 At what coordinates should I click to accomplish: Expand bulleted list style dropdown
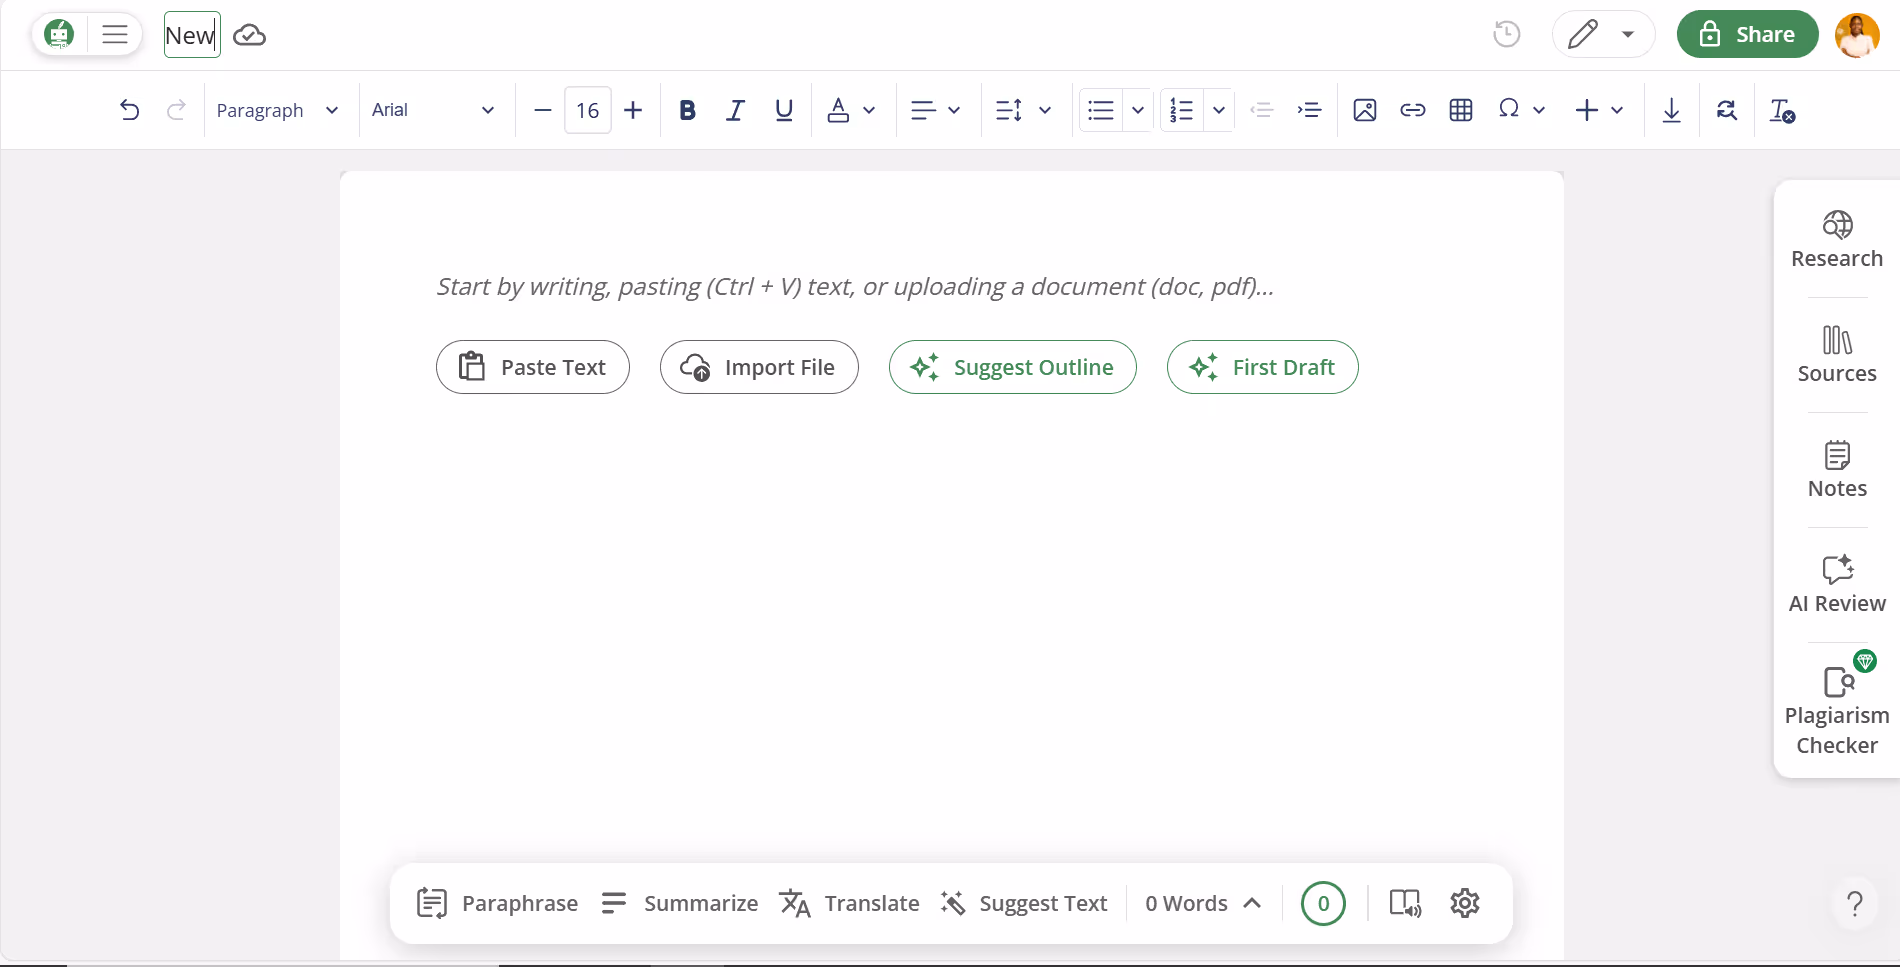coord(1138,110)
